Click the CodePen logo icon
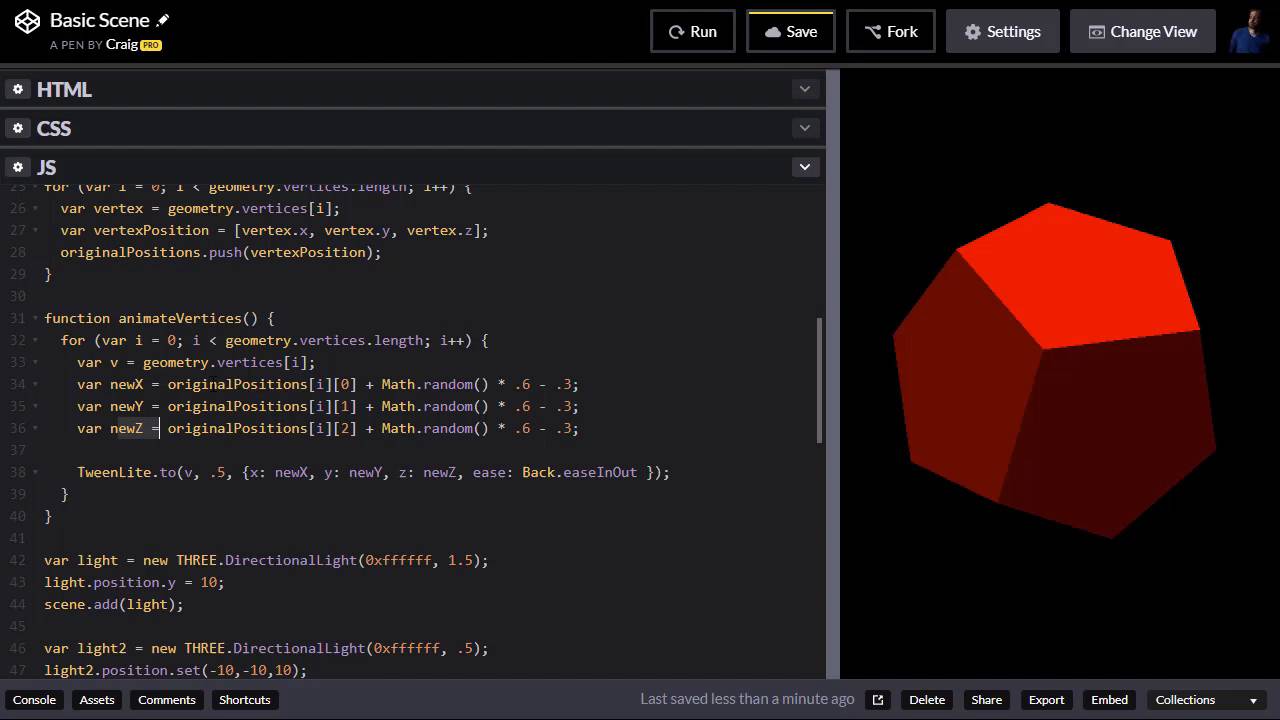Screen dimensions: 1280x720 coord(27,21)
